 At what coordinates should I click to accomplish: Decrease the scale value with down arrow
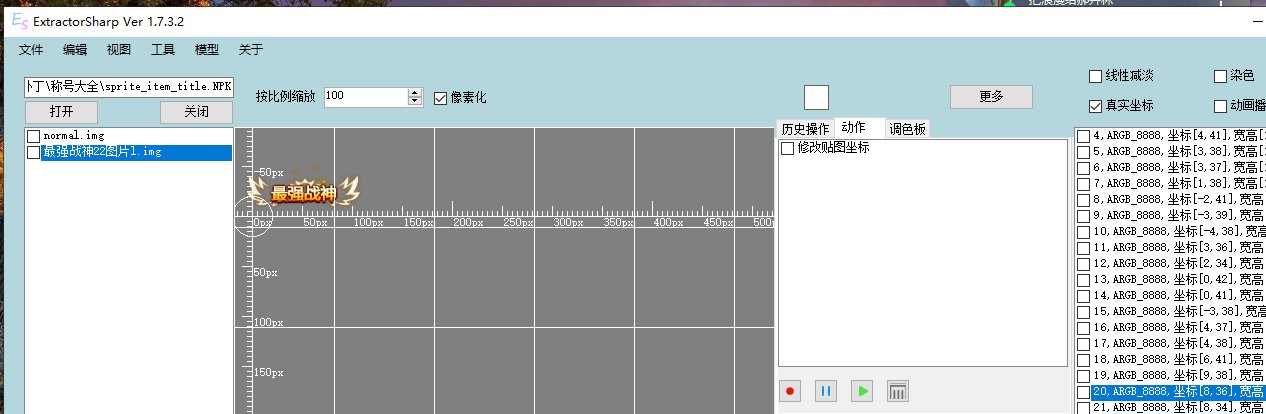click(x=415, y=101)
